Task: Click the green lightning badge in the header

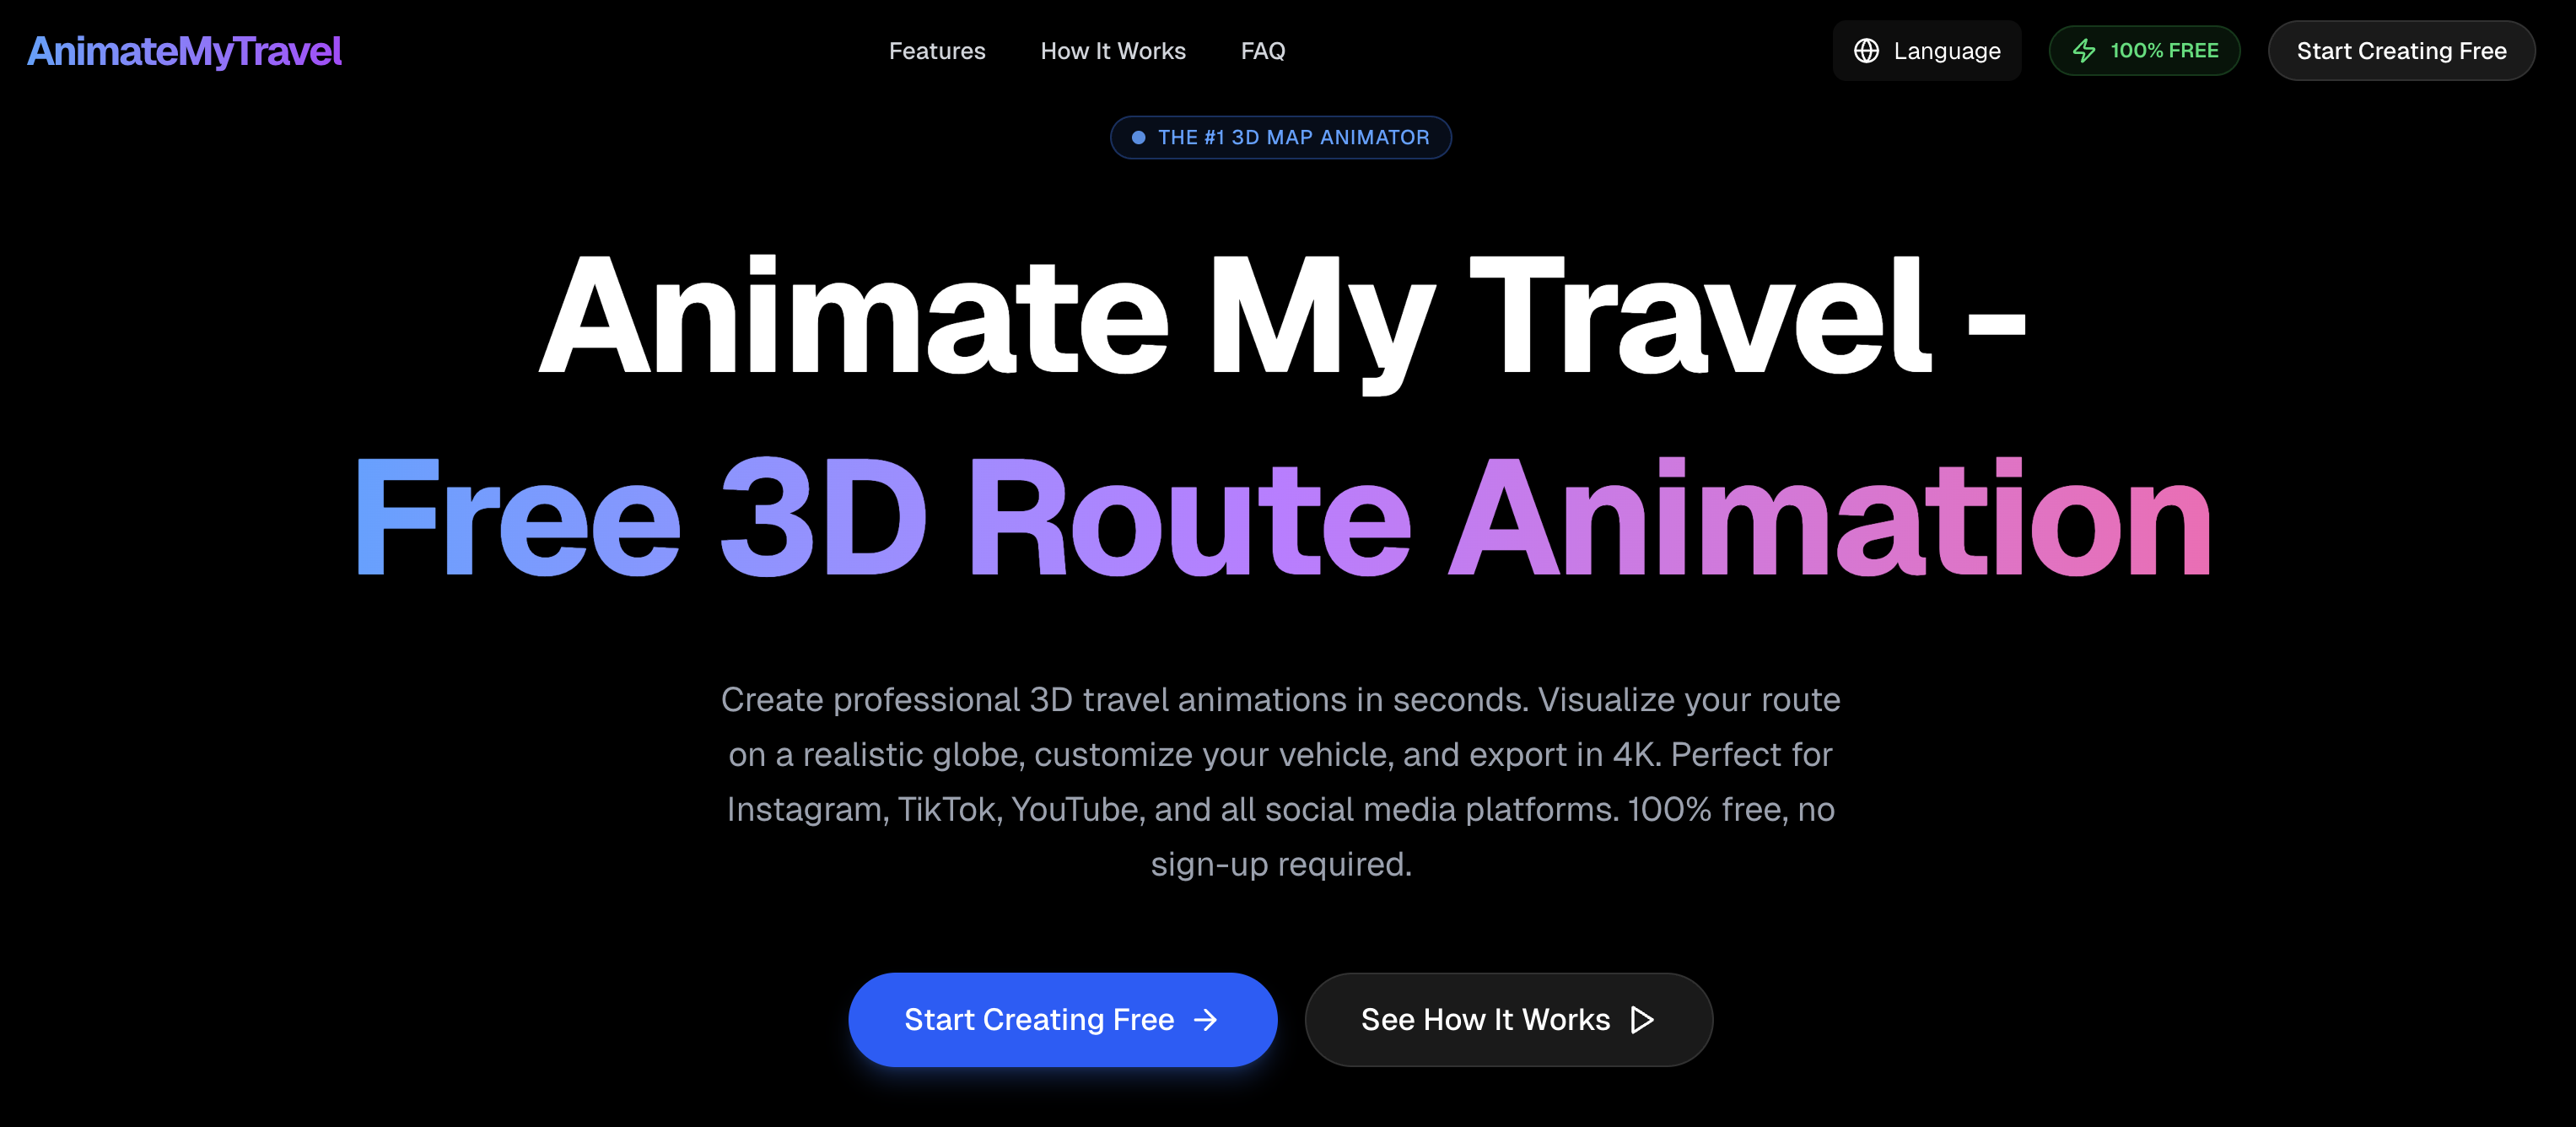Action: pos(2144,50)
